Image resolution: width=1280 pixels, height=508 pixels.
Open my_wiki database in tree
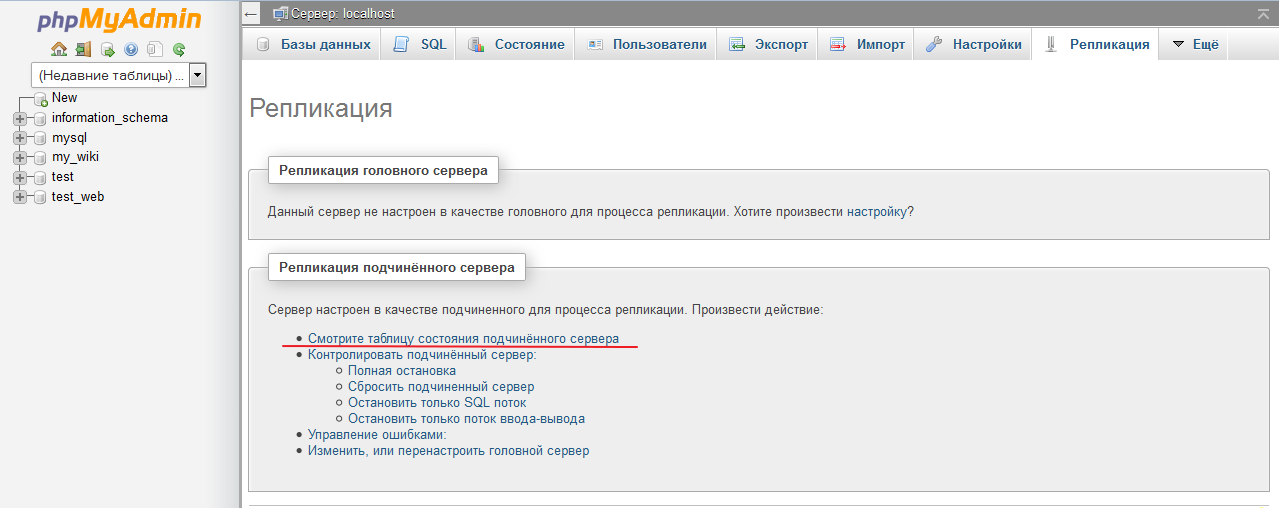pyautogui.click(x=75, y=157)
